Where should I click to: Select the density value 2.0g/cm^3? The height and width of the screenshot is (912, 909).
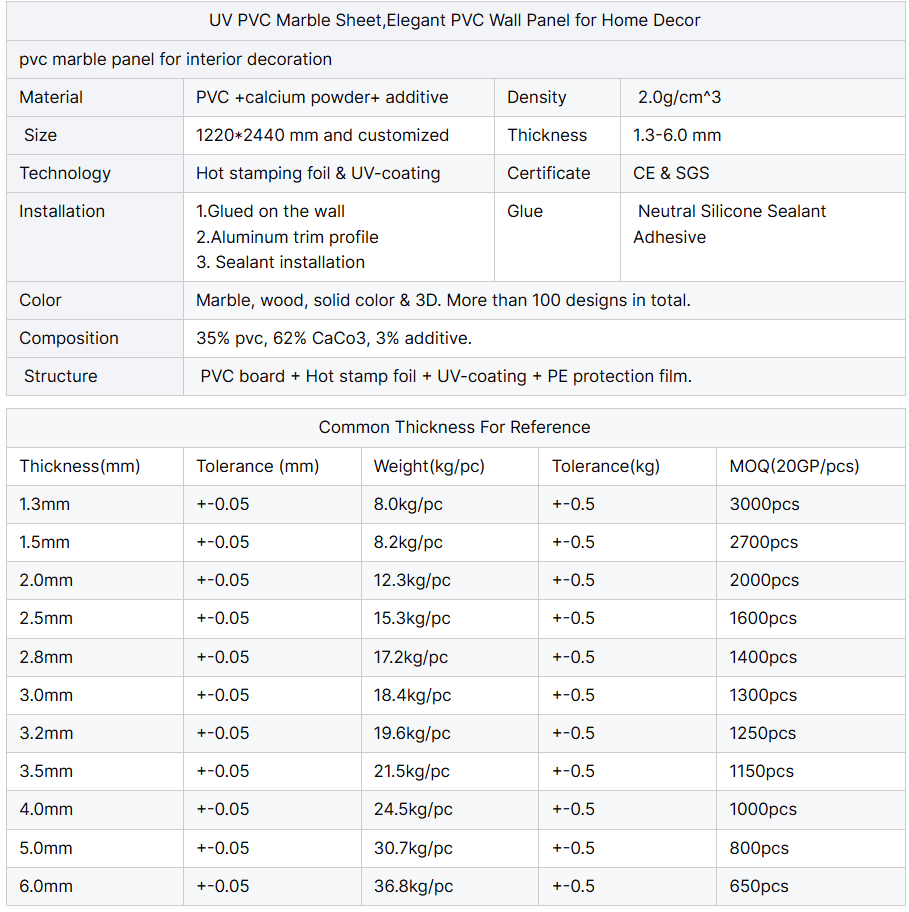pos(678,97)
